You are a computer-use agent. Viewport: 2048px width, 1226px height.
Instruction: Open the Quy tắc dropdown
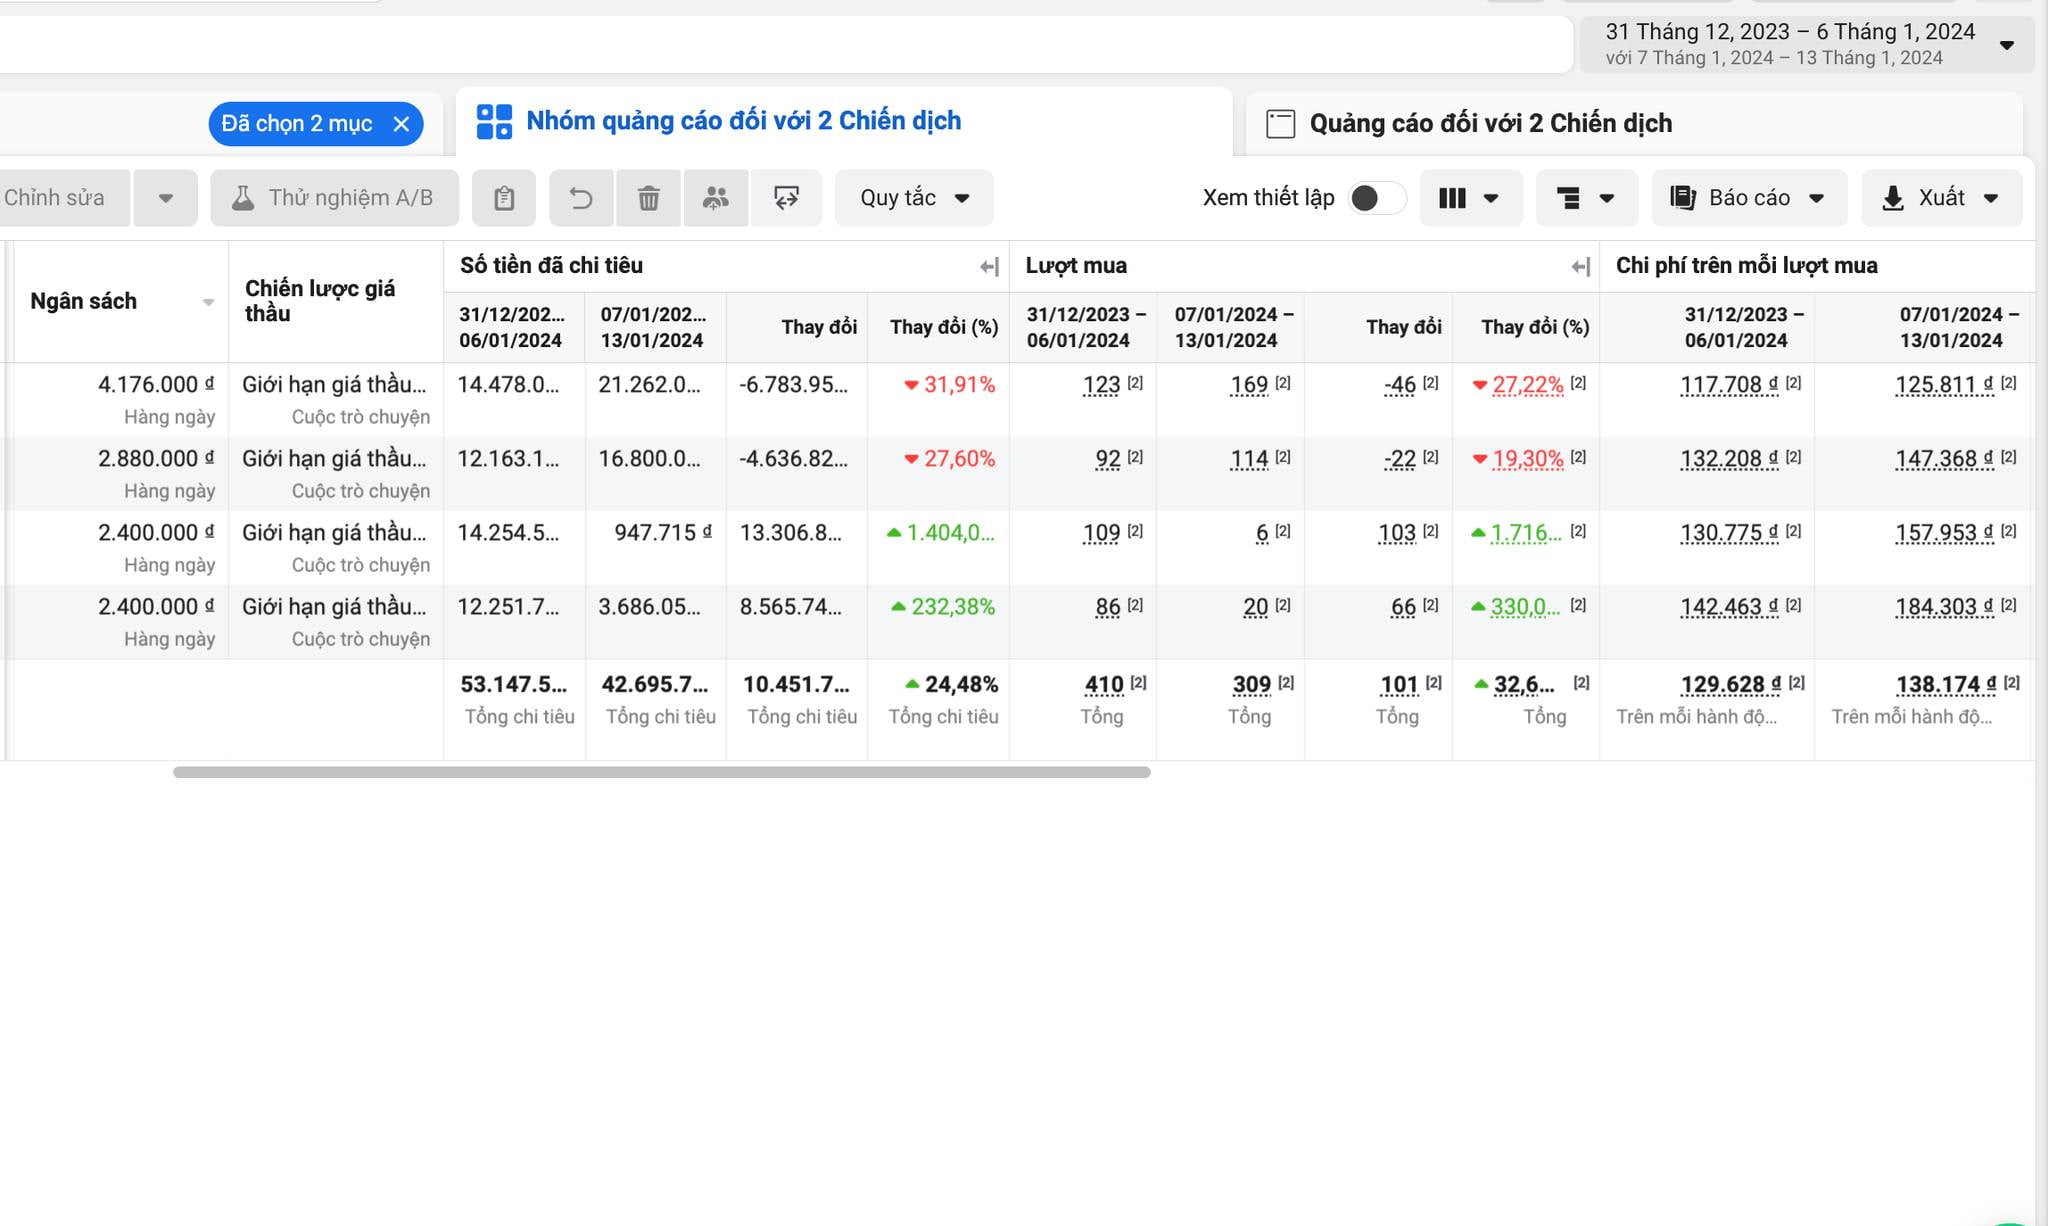click(914, 198)
